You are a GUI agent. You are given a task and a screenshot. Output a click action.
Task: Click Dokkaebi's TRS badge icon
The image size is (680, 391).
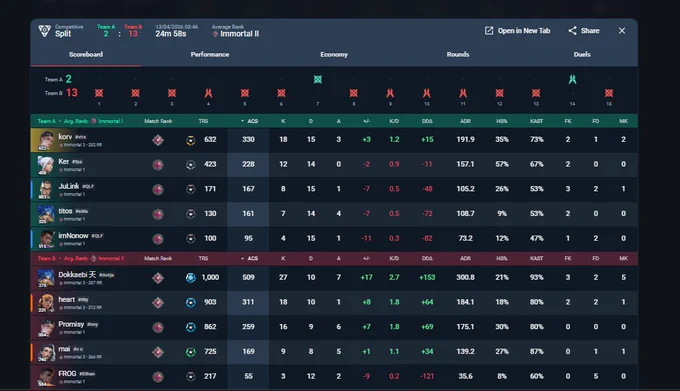coord(190,278)
